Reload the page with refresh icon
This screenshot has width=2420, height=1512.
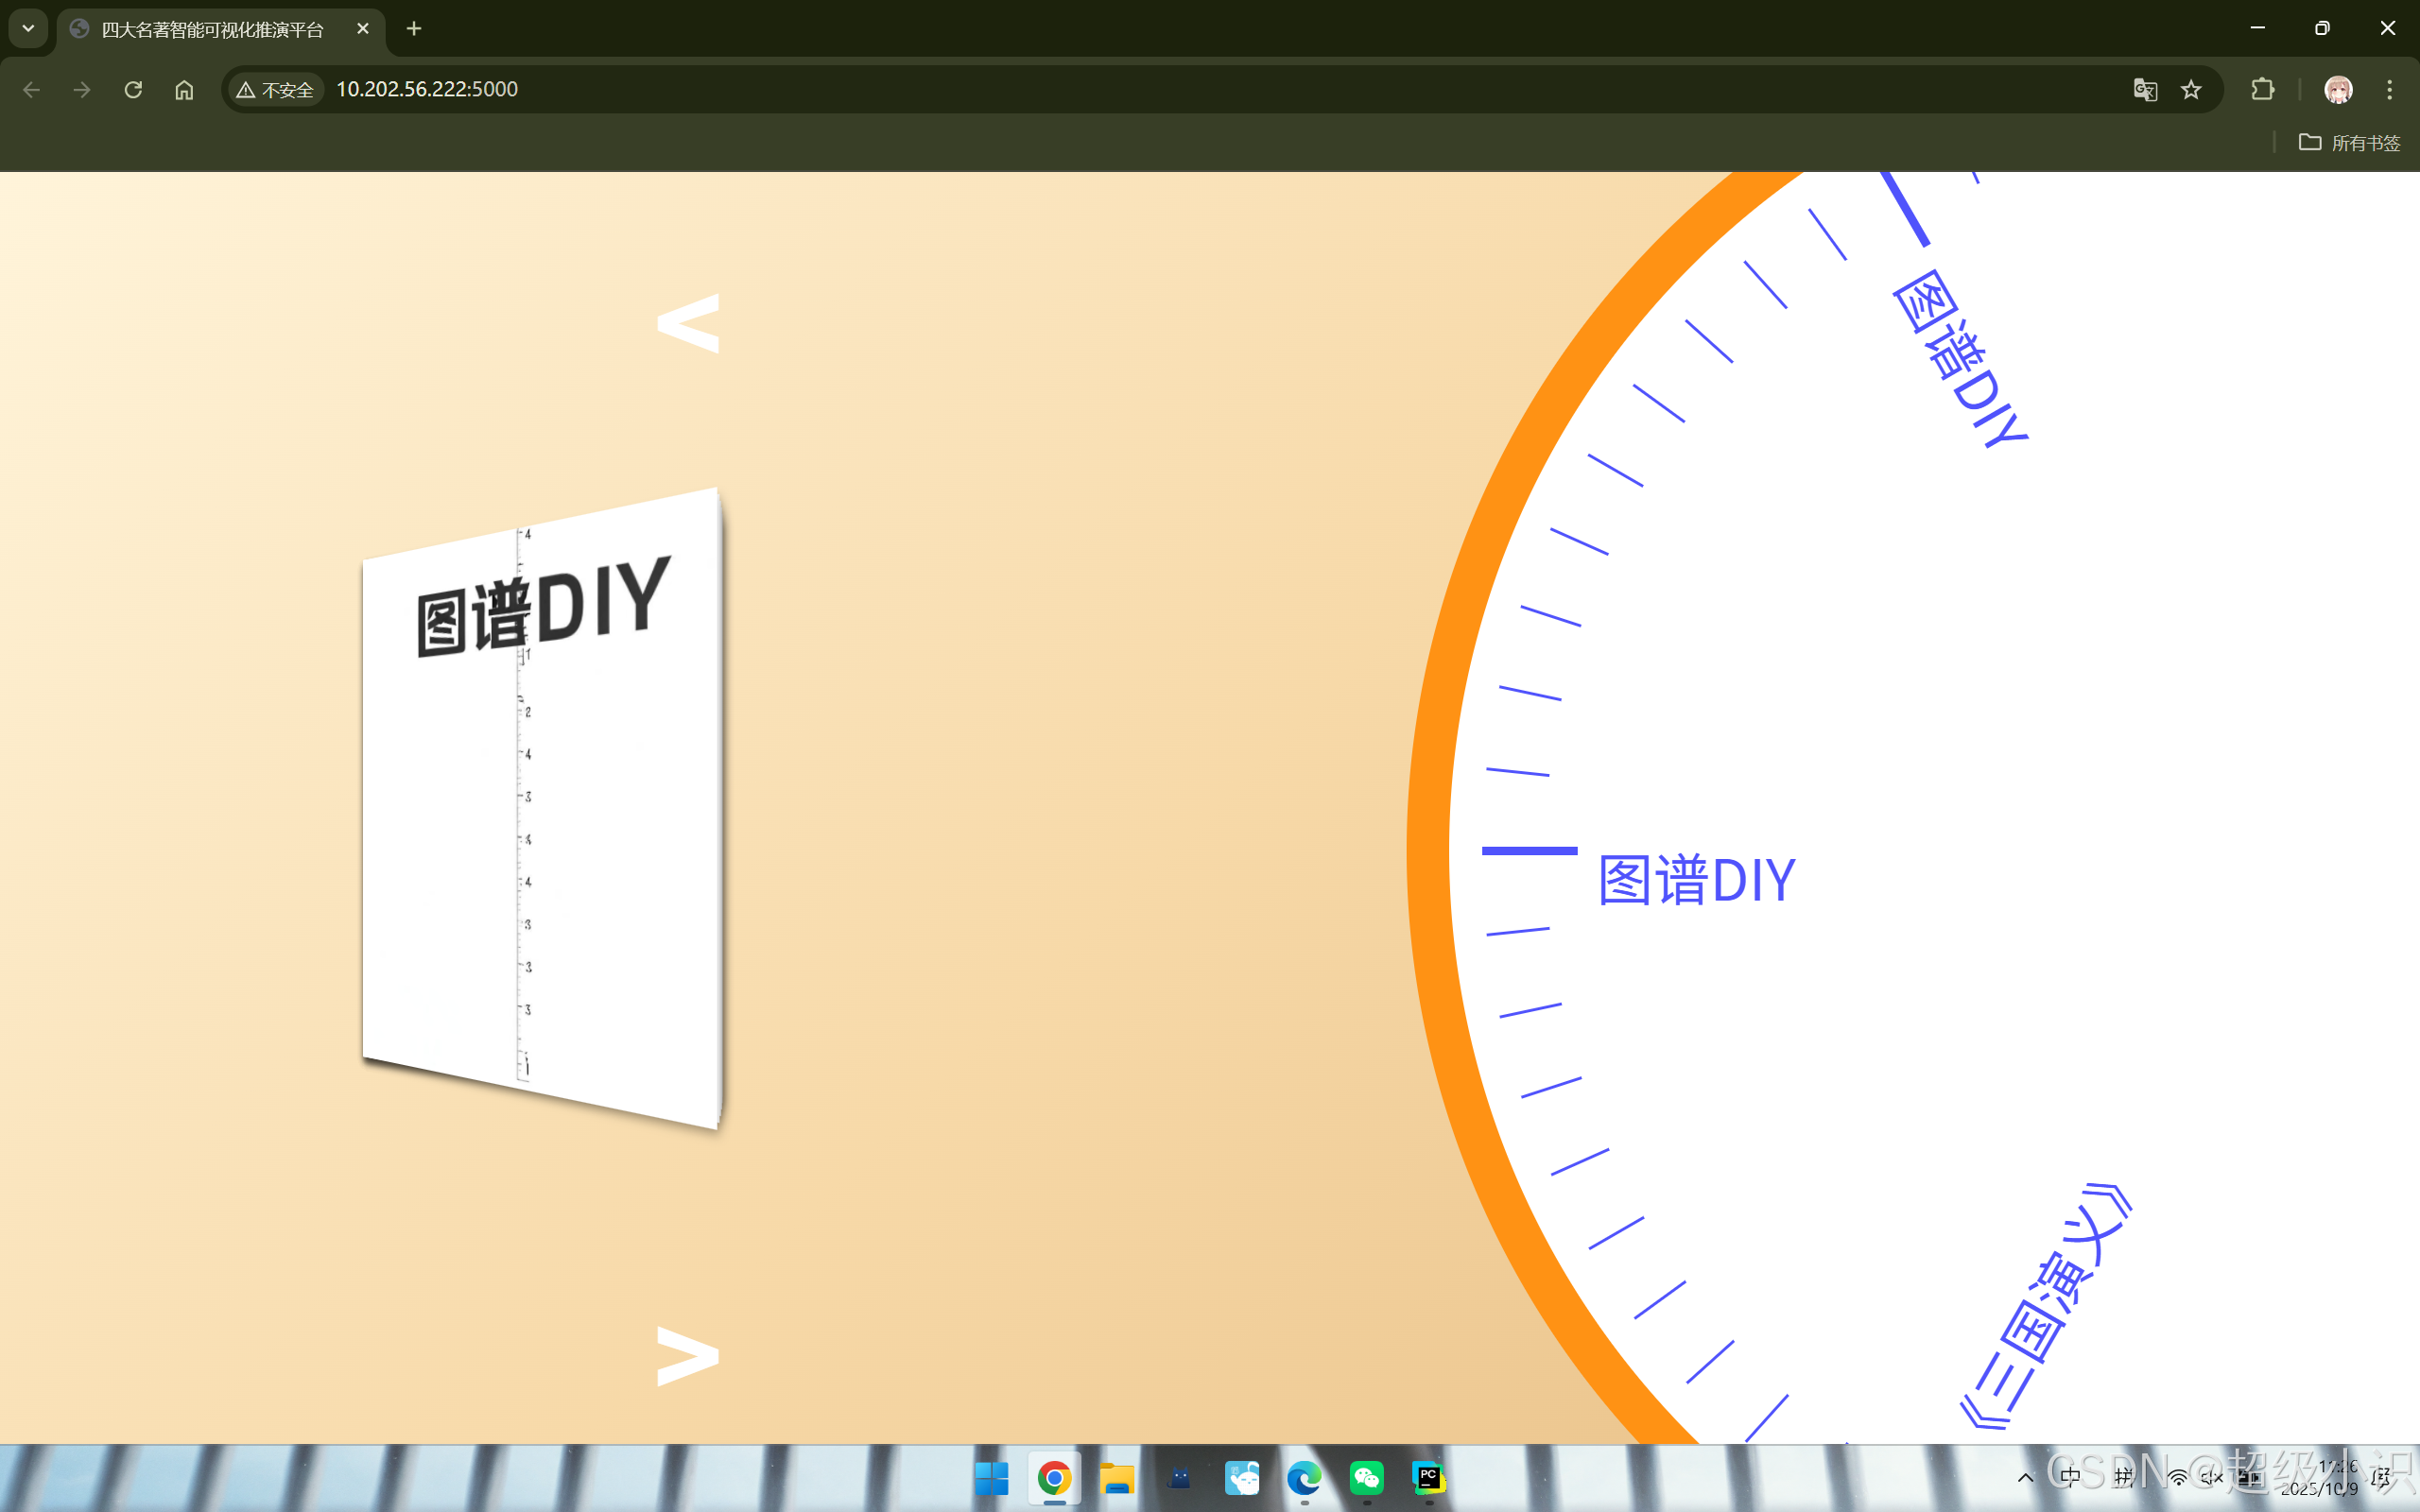pos(133,90)
